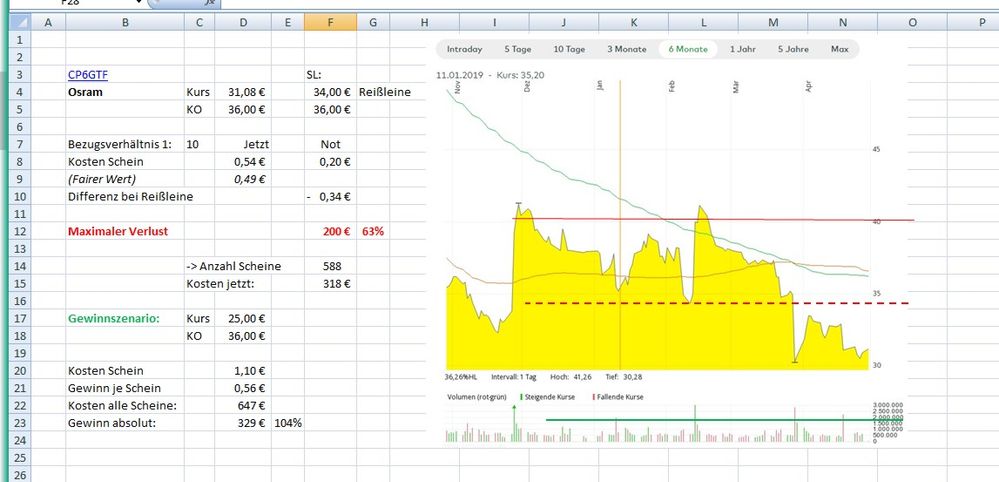Switch chart to Intraday tab
This screenshot has height=482, width=999.
click(464, 49)
